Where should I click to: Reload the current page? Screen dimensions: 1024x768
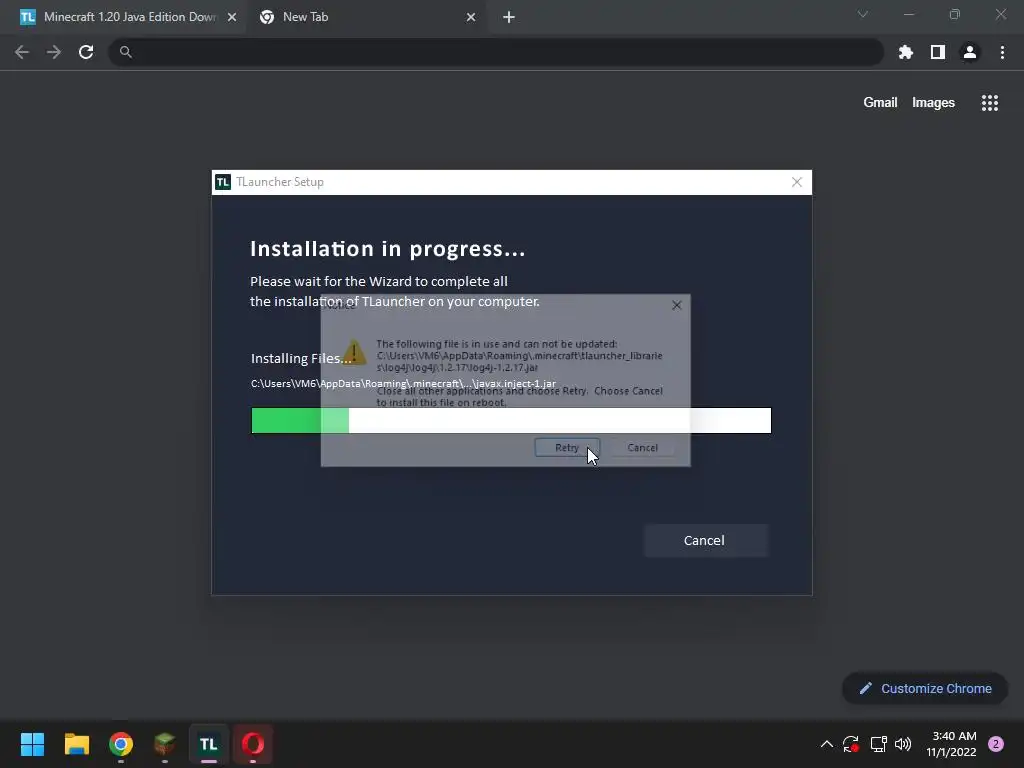click(86, 52)
